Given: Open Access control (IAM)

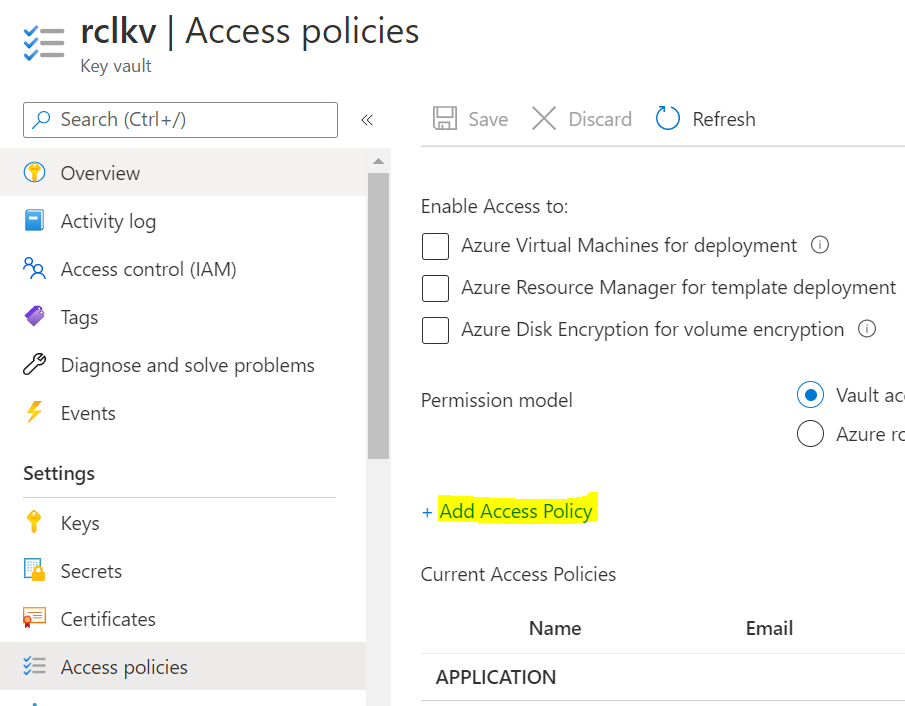Looking at the screenshot, I should coord(183,268).
